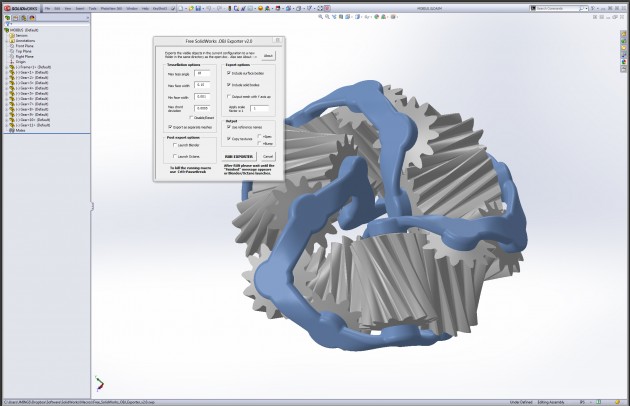Enable the Launch Octane checkbox
Screen dimensions: 630x406
click(175, 156)
